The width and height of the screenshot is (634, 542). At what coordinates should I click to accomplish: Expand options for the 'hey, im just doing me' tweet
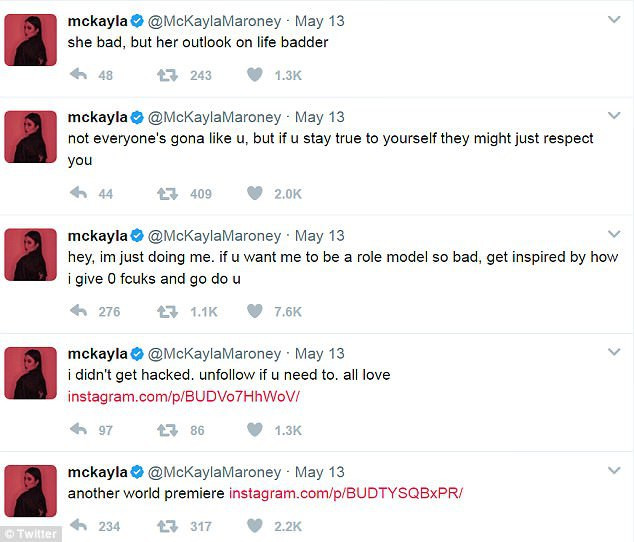pyautogui.click(x=614, y=235)
